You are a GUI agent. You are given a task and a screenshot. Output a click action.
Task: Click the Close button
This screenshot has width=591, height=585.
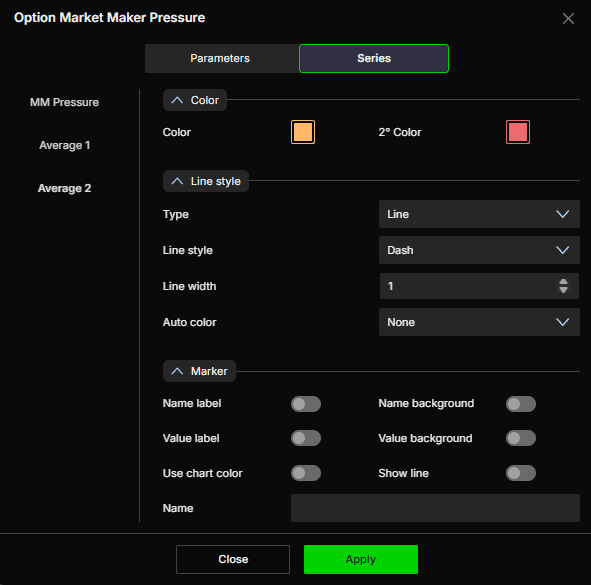233,559
